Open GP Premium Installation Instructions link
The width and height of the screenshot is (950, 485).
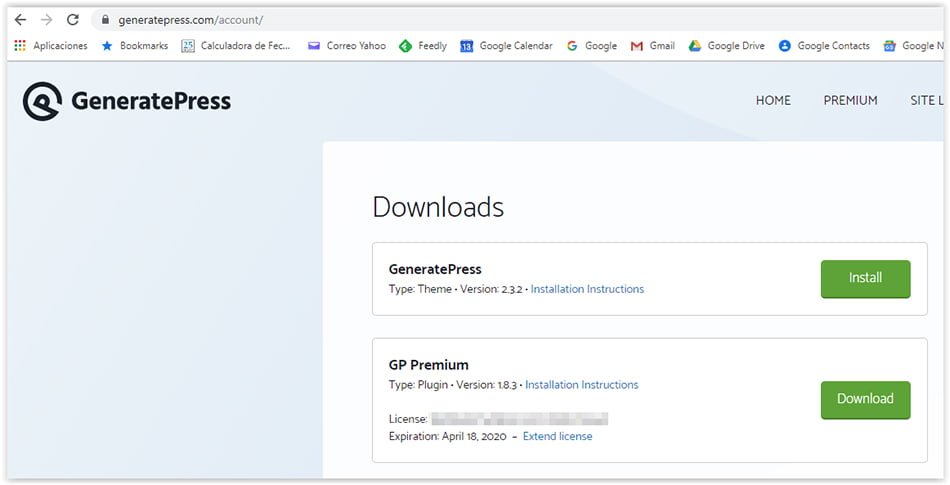click(582, 385)
